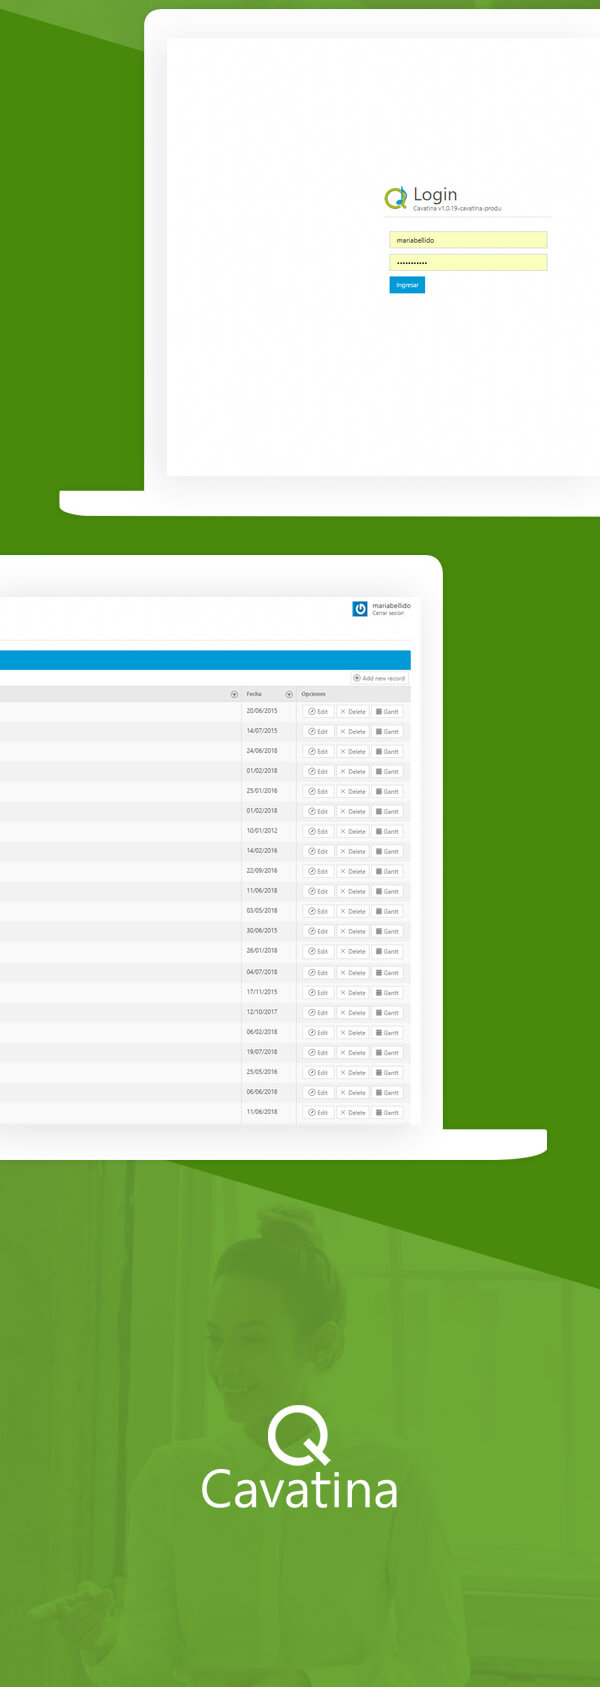The height and width of the screenshot is (1687, 600).
Task: Edit the 30/06/2015 record
Action: (318, 932)
